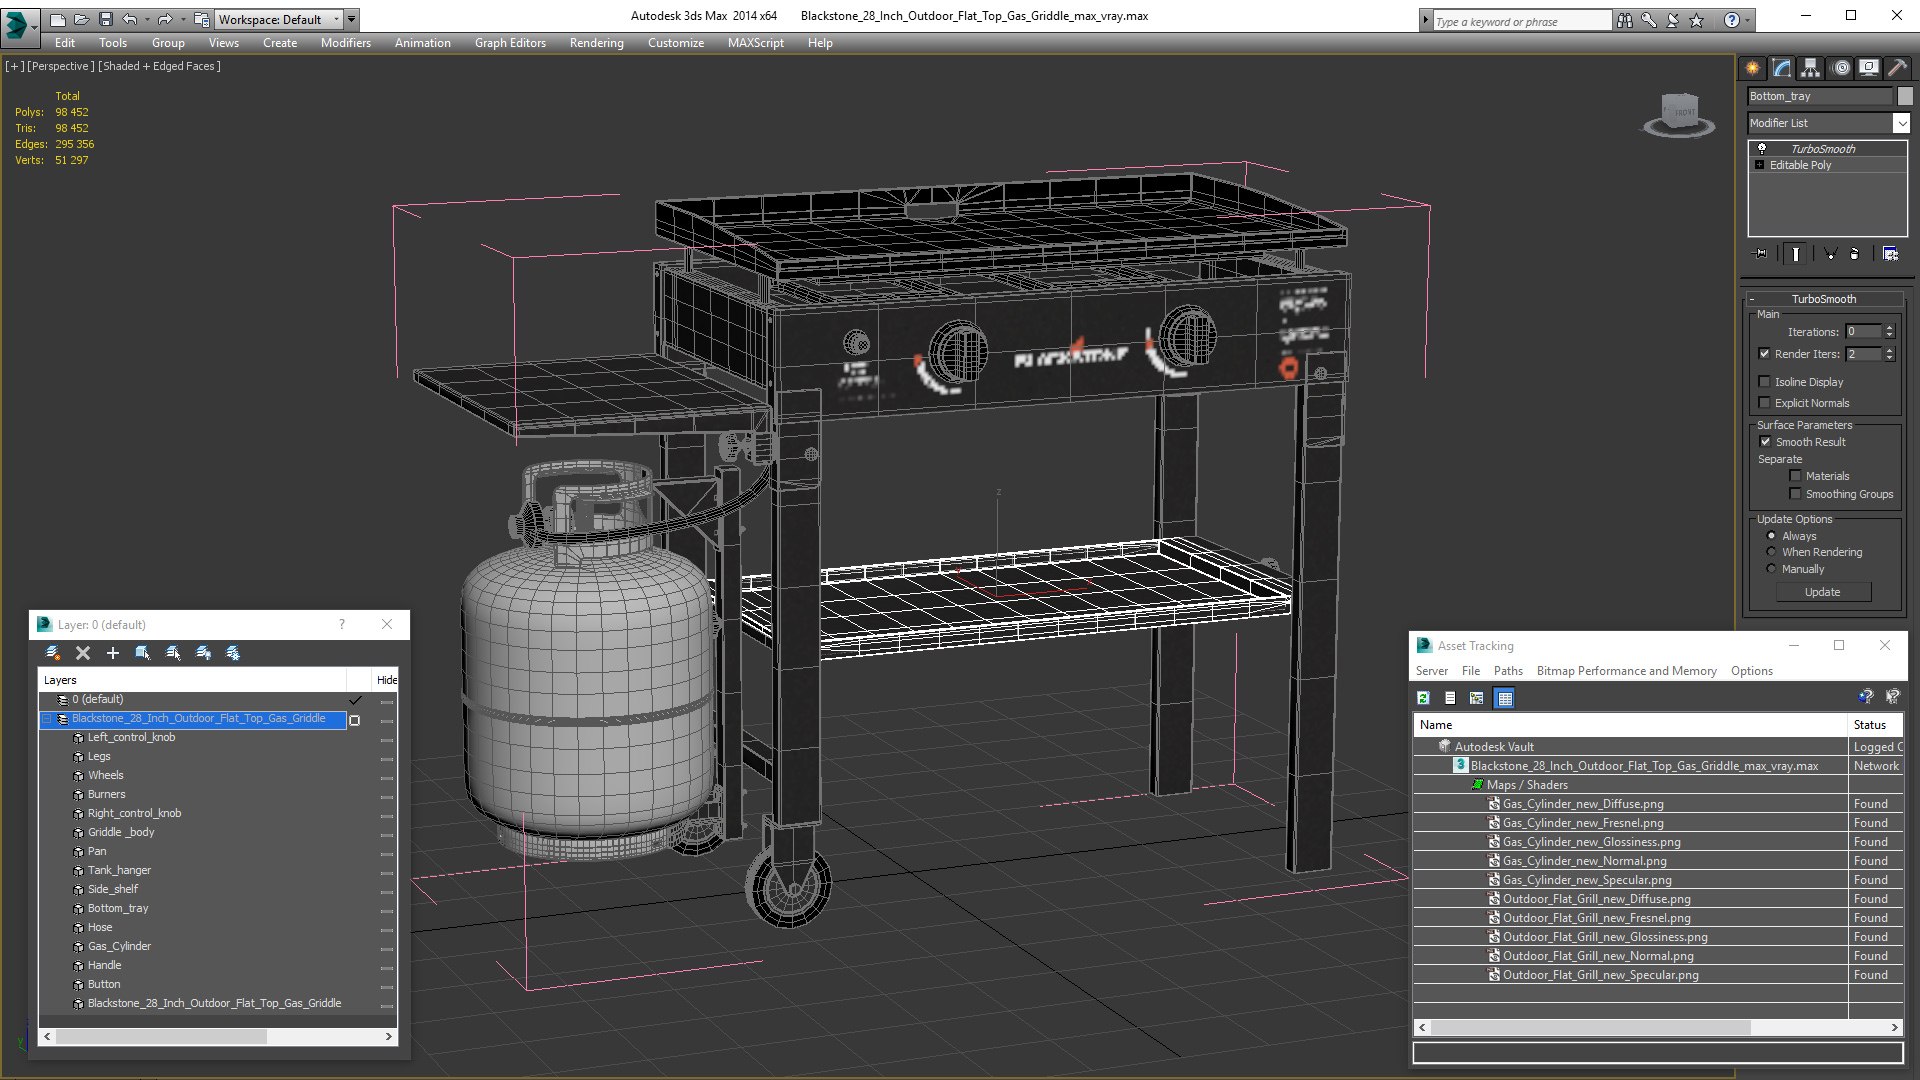Delete highlighted layer with X icon
The image size is (1920, 1080).
pos(83,653)
